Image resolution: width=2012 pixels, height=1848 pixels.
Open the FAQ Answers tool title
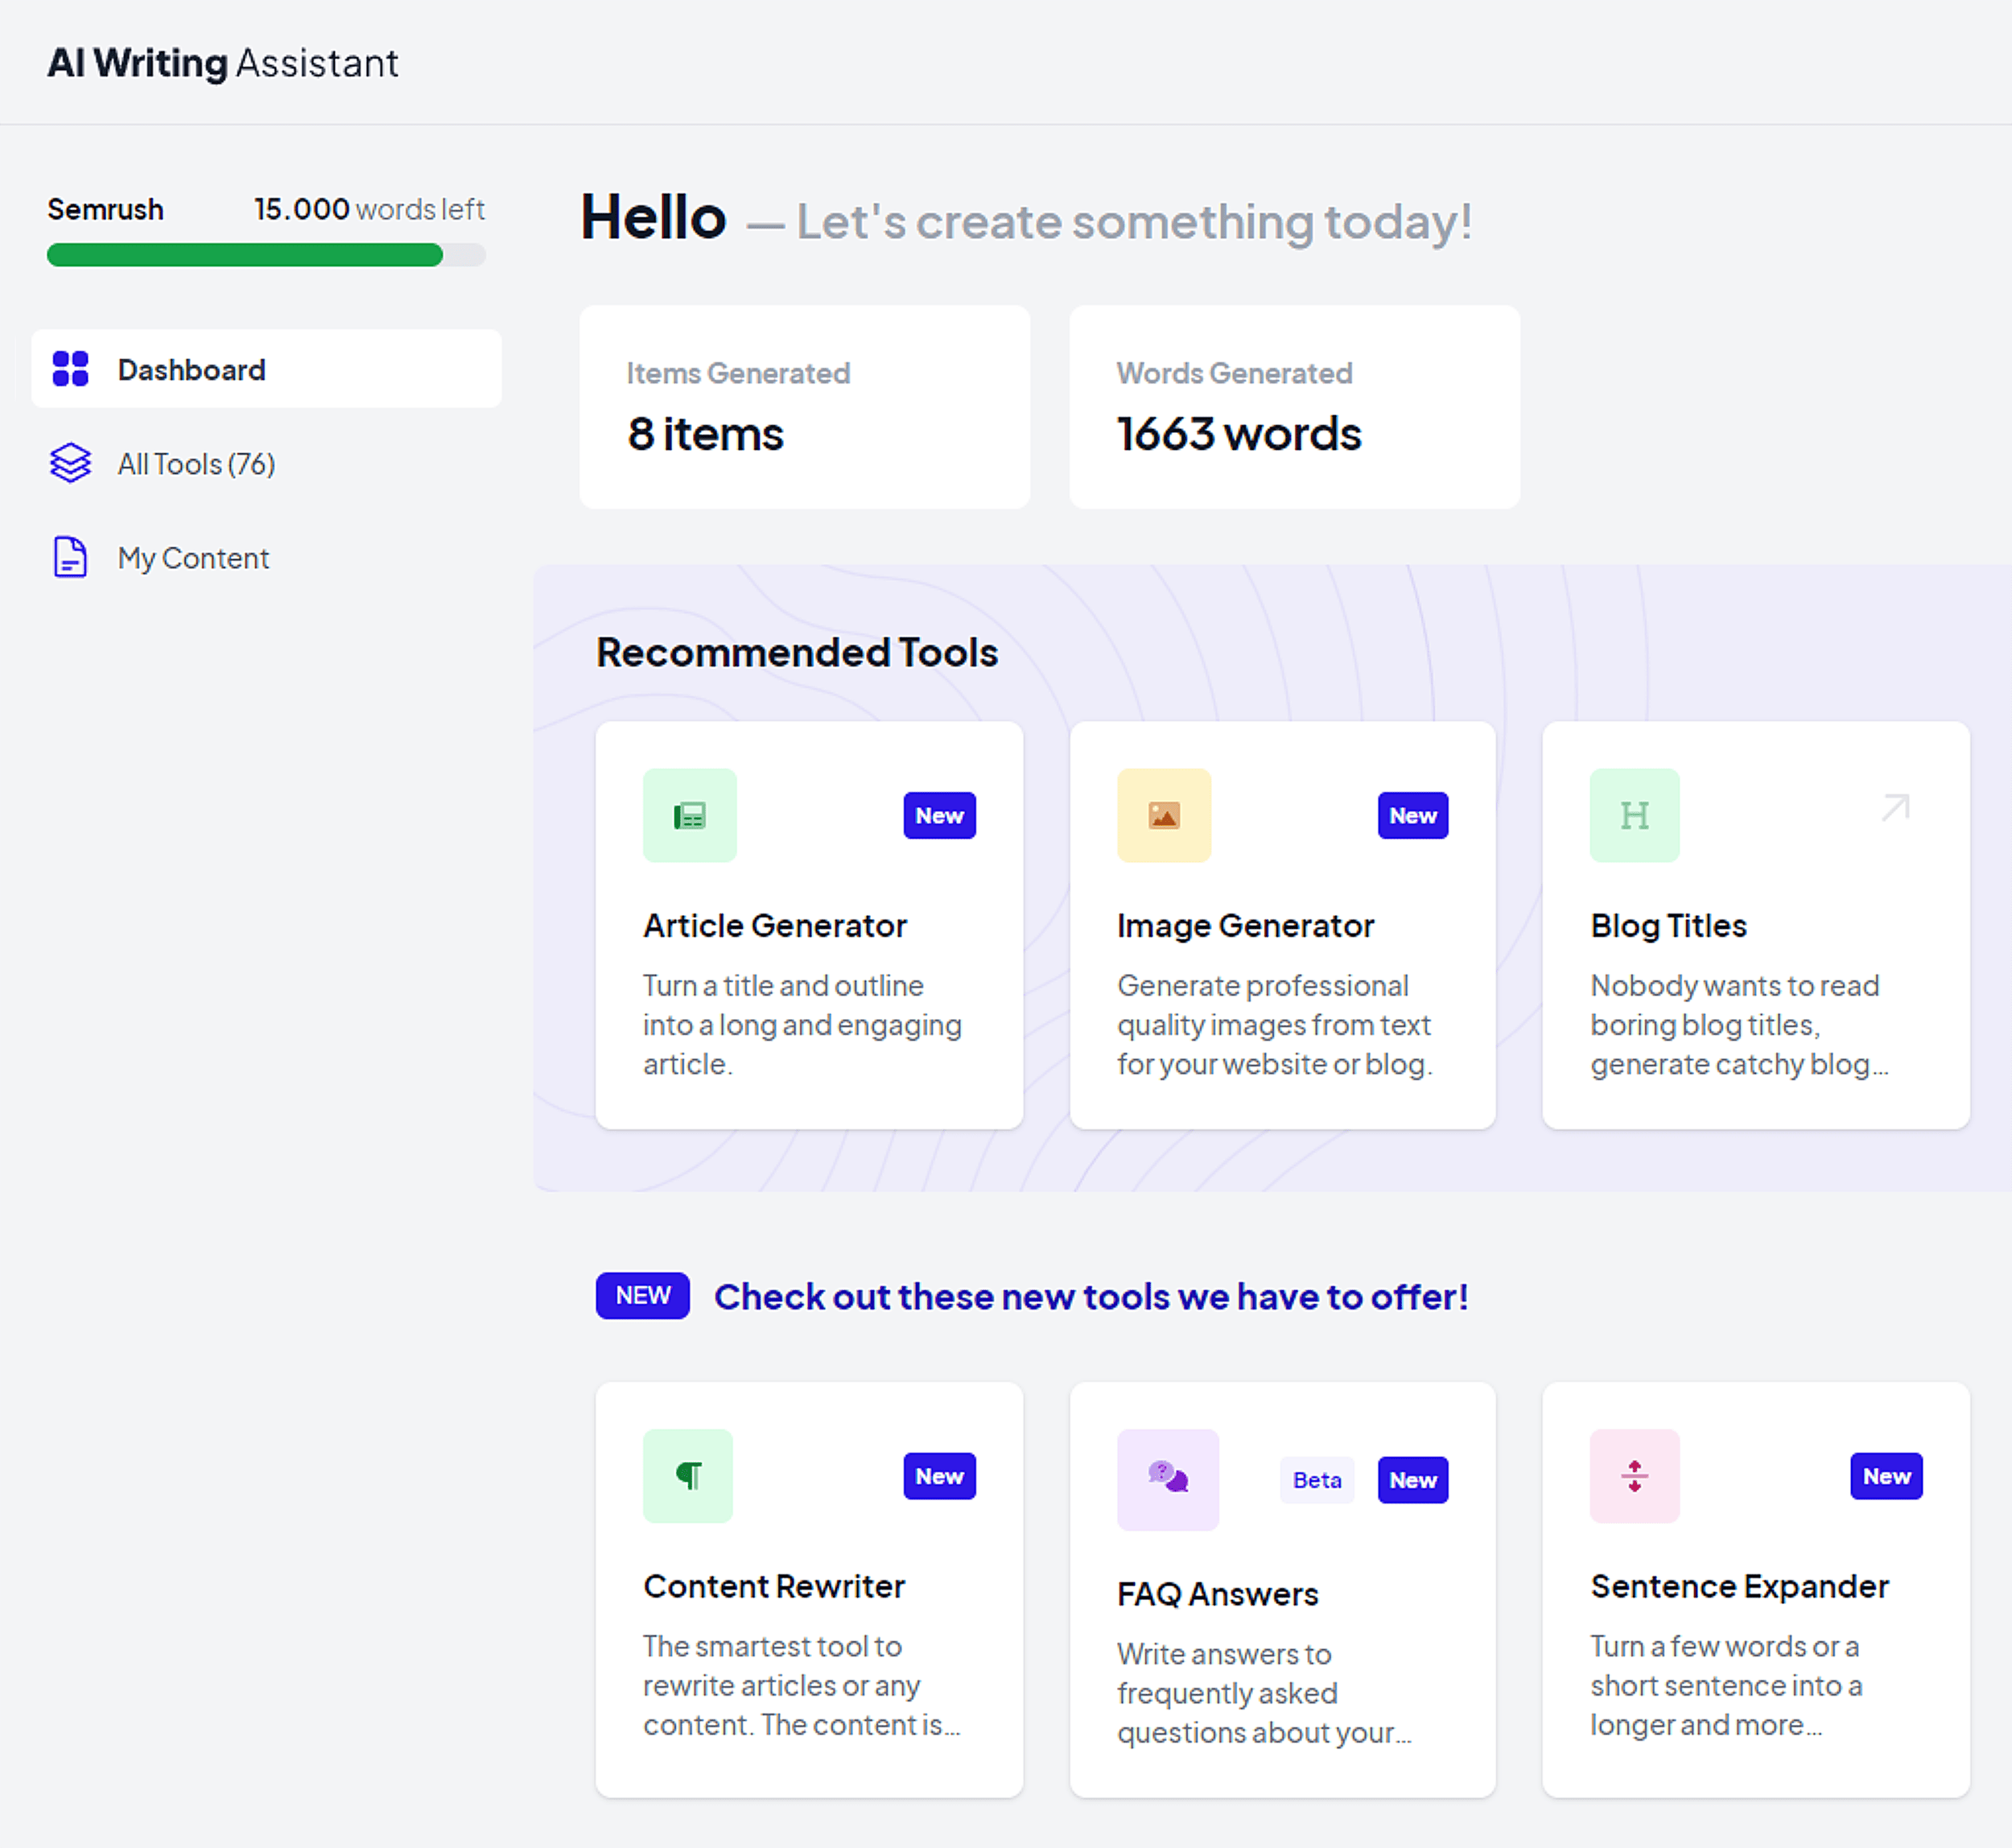[x=1217, y=1593]
